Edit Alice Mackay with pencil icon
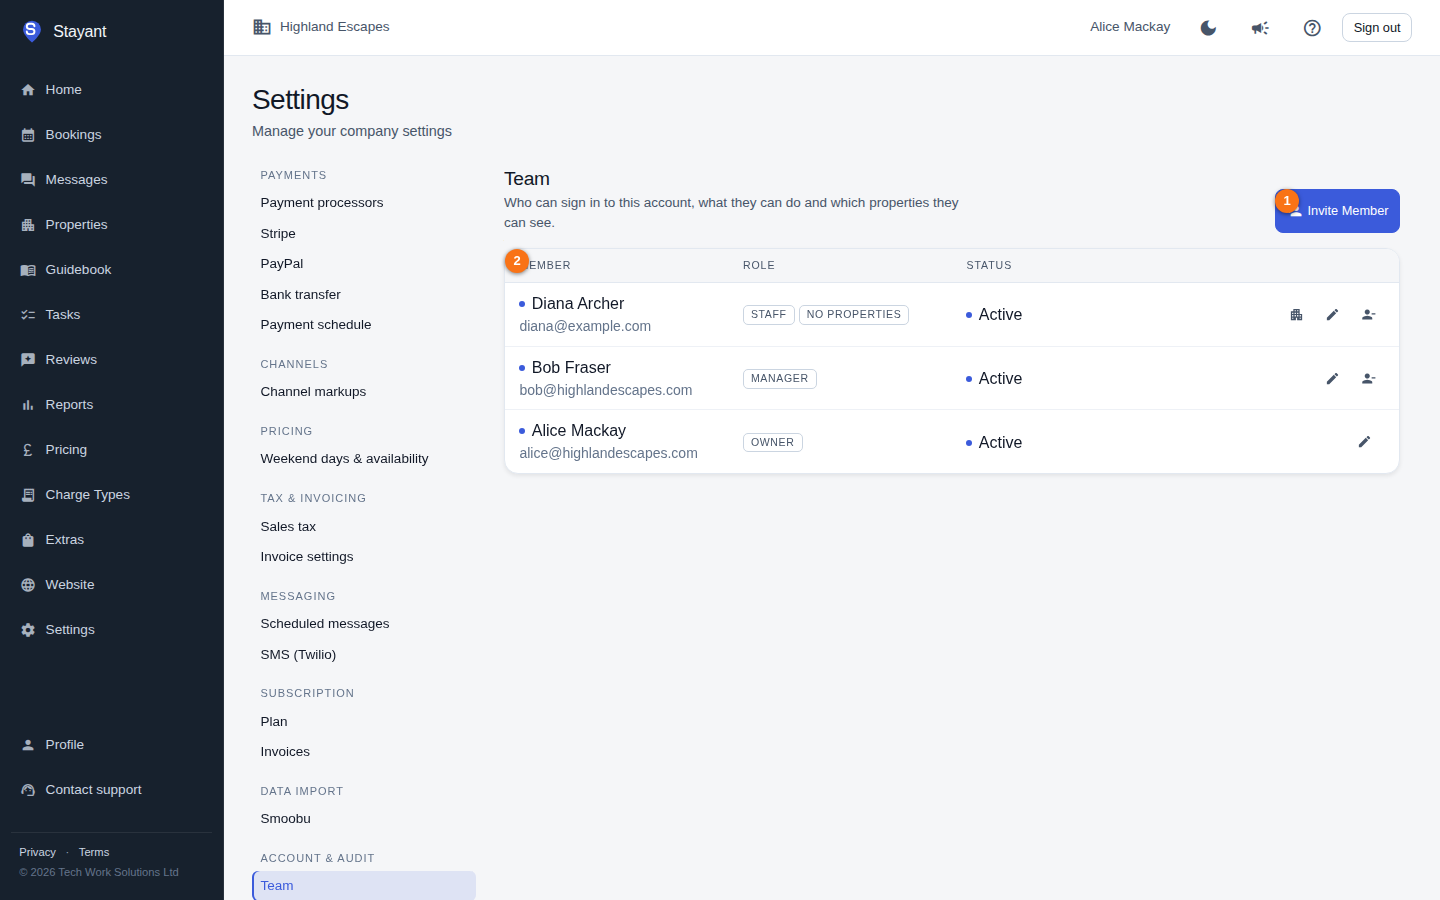This screenshot has width=1440, height=900. pos(1364,442)
